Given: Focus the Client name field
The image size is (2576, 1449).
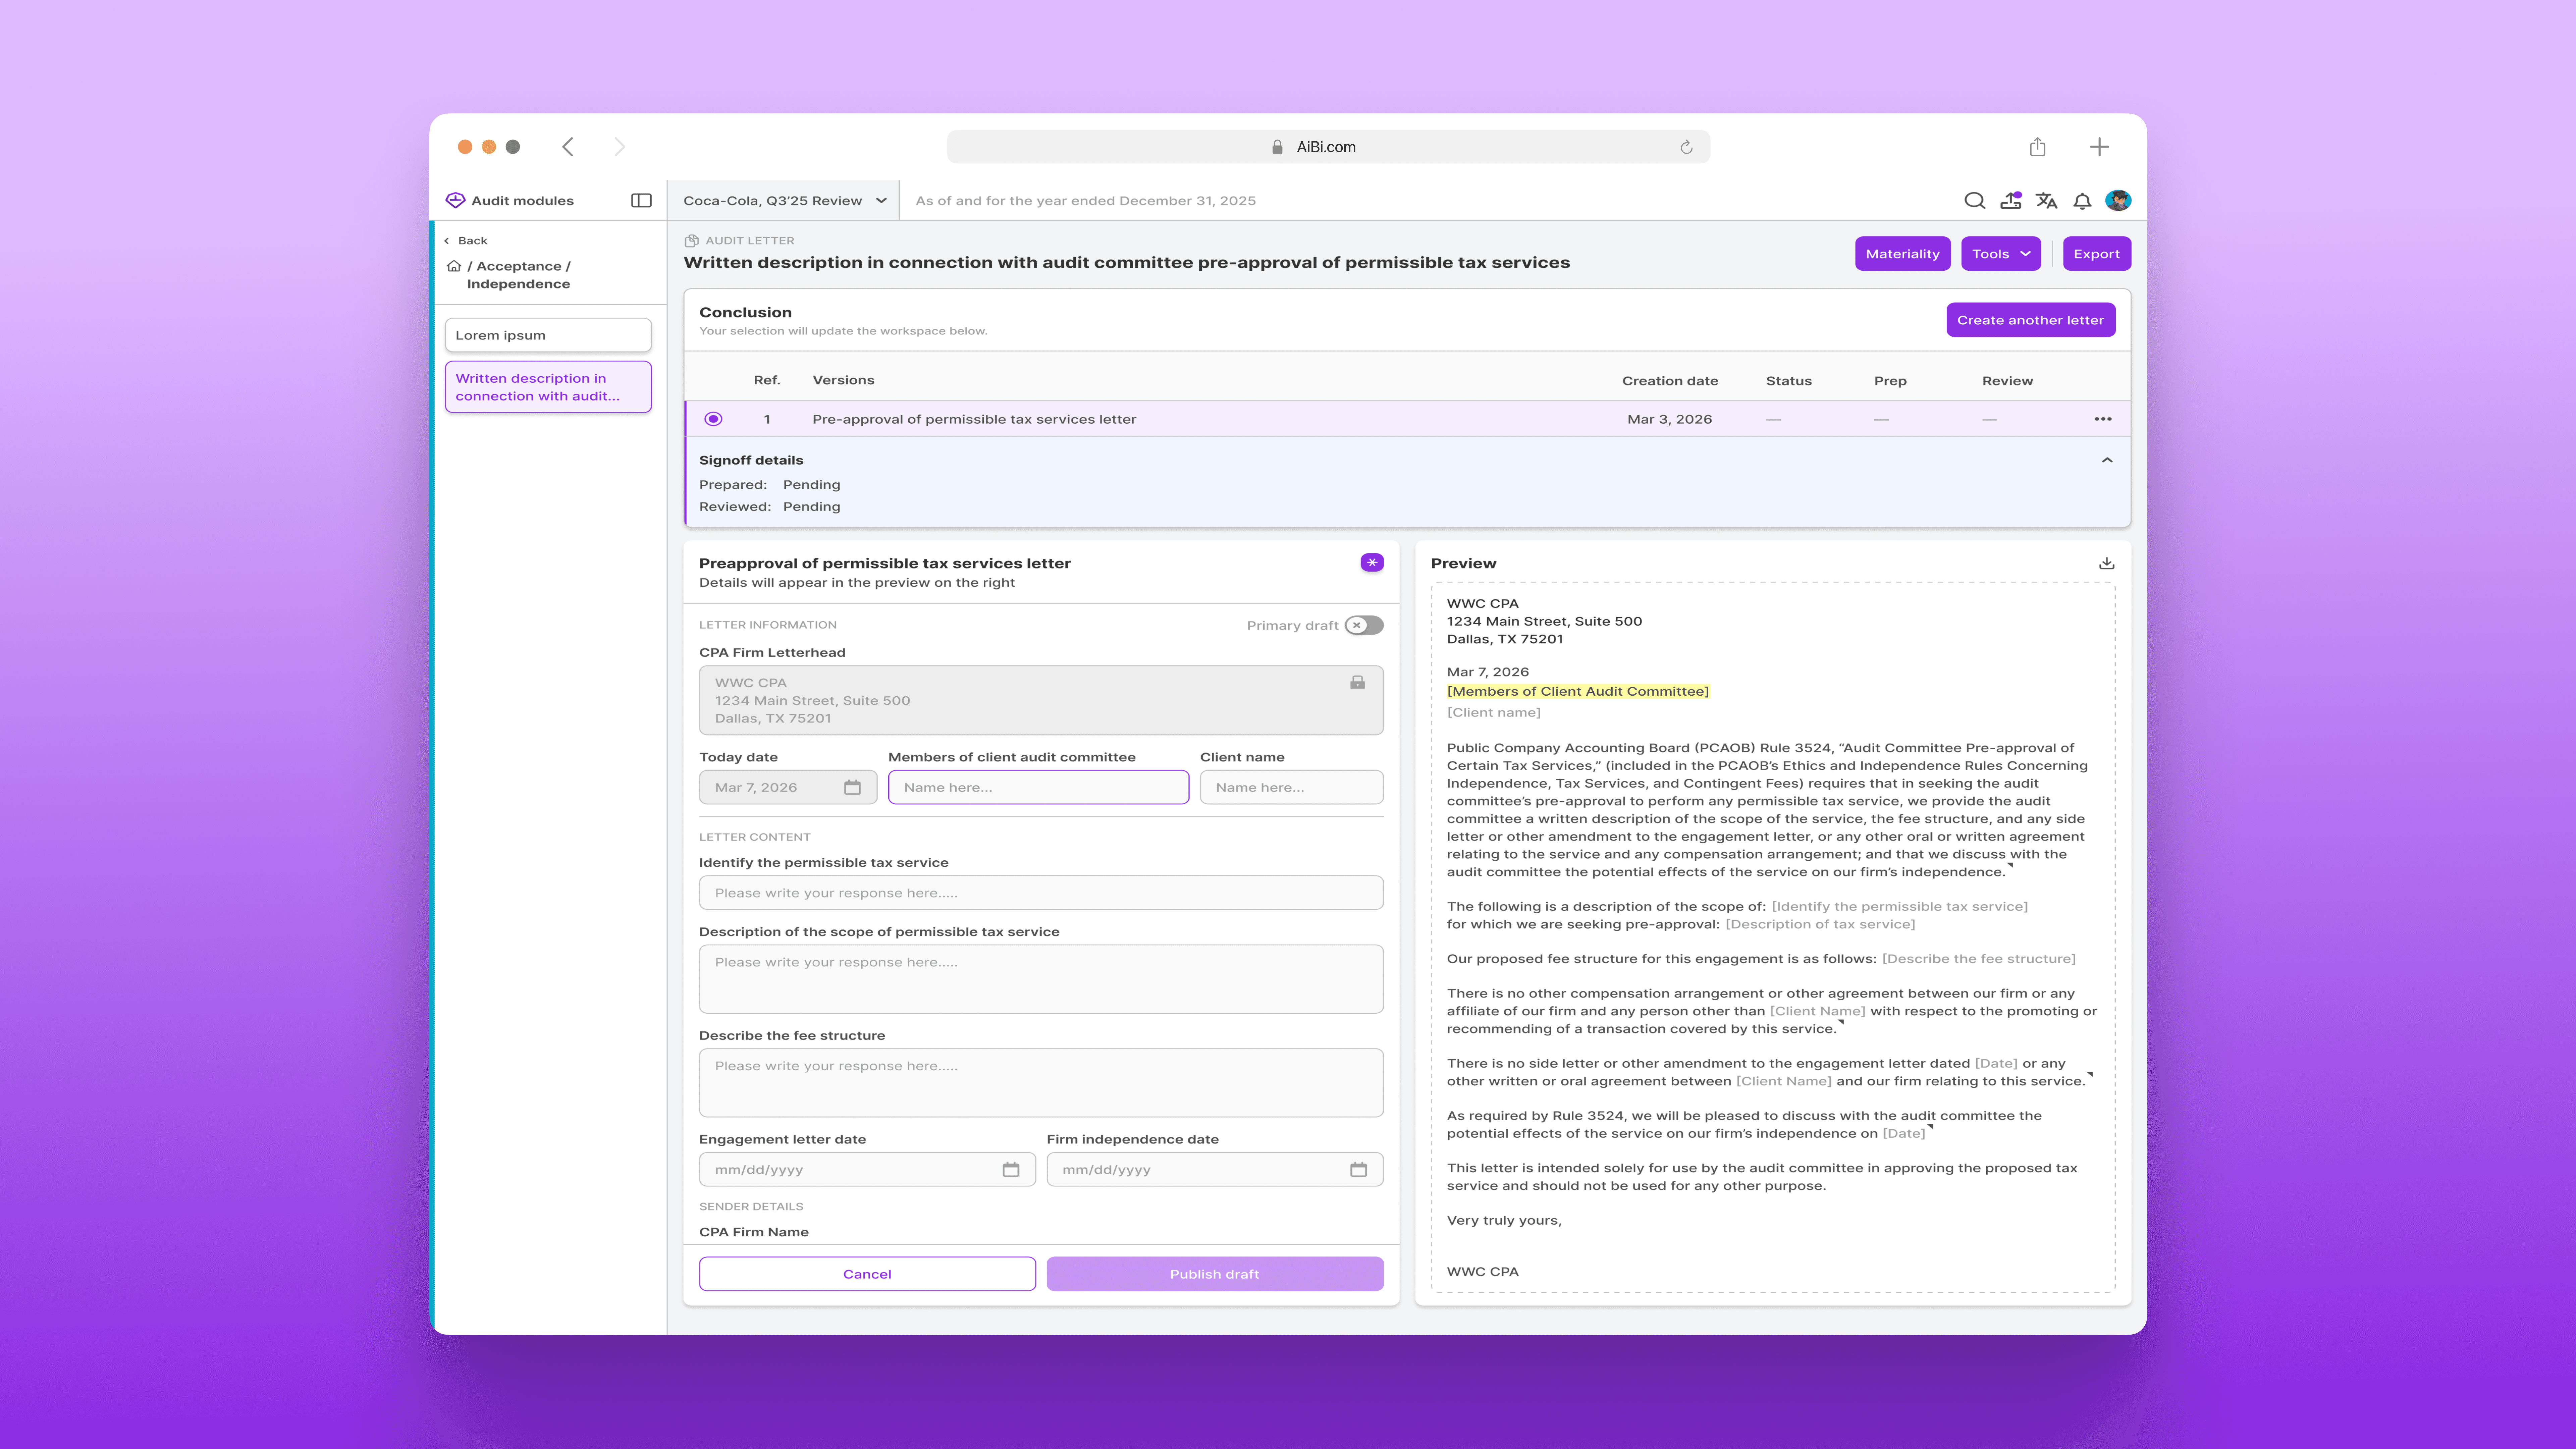Looking at the screenshot, I should tap(1292, 787).
